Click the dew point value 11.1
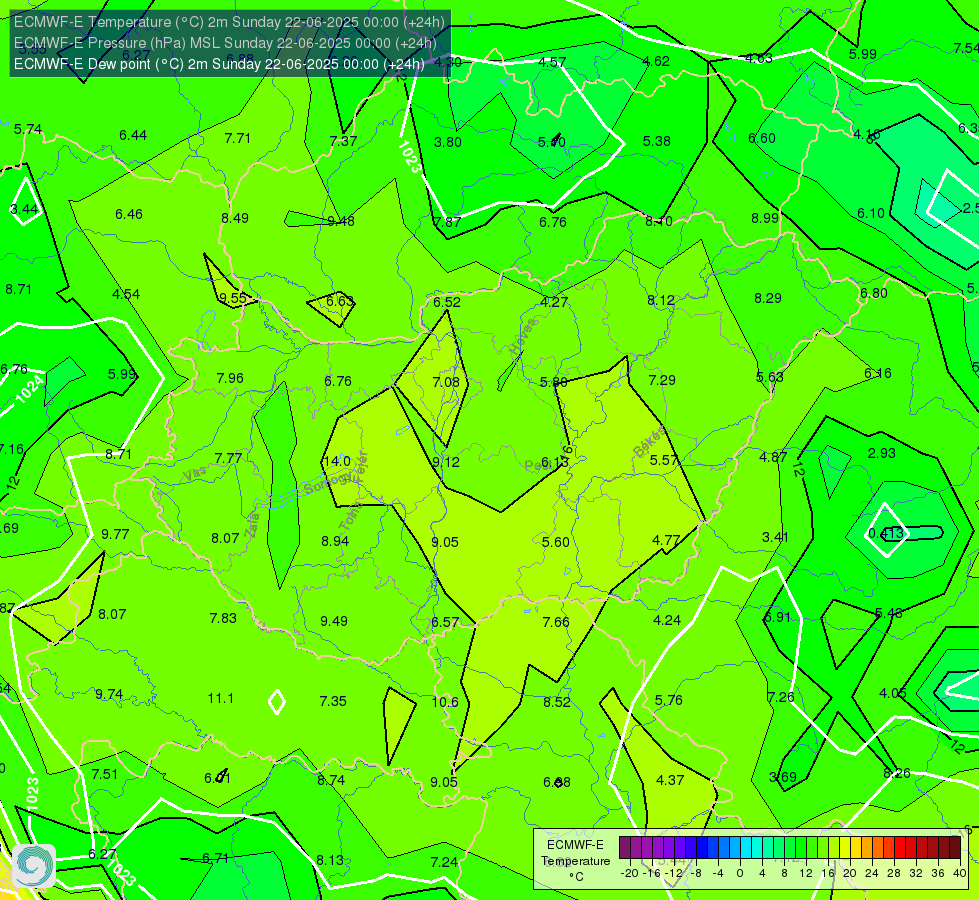The width and height of the screenshot is (979, 900). [x=220, y=698]
